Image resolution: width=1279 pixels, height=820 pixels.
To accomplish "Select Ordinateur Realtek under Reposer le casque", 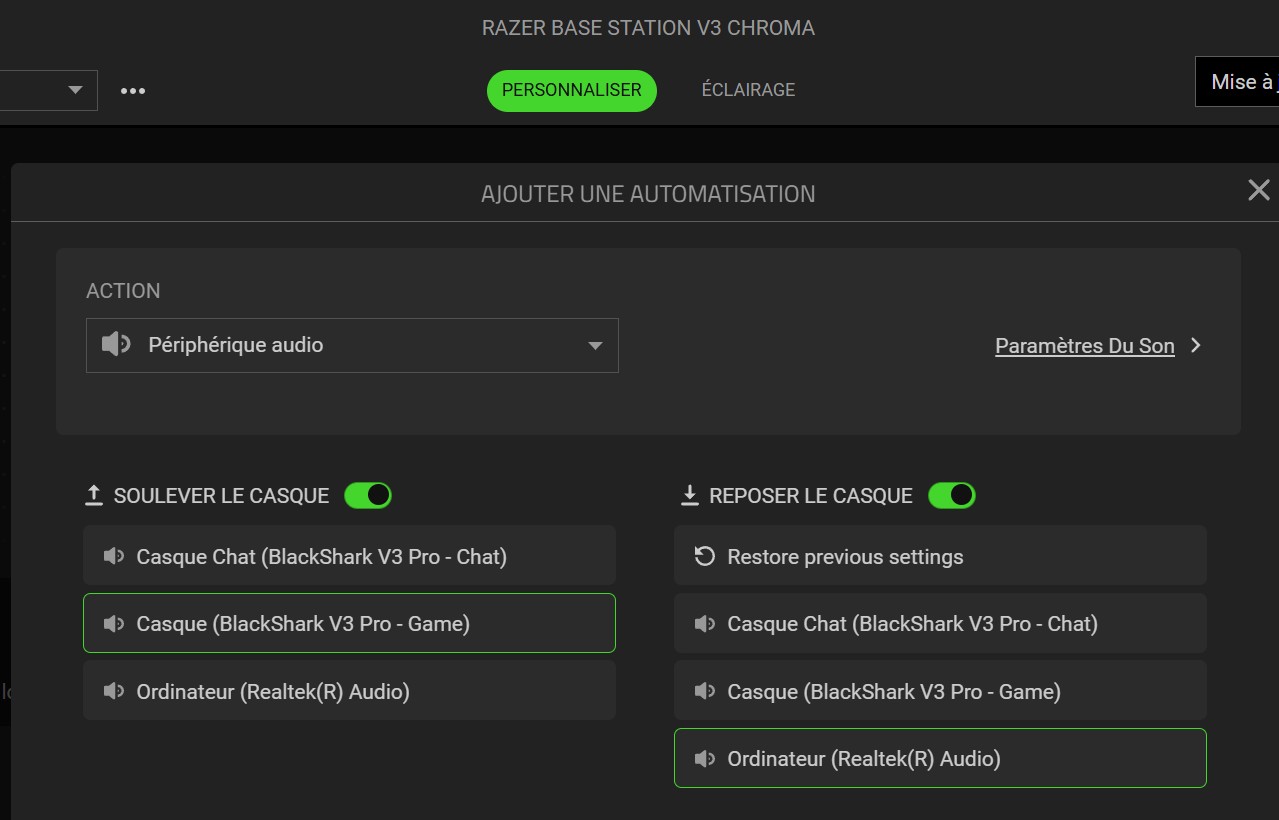I will point(940,758).
